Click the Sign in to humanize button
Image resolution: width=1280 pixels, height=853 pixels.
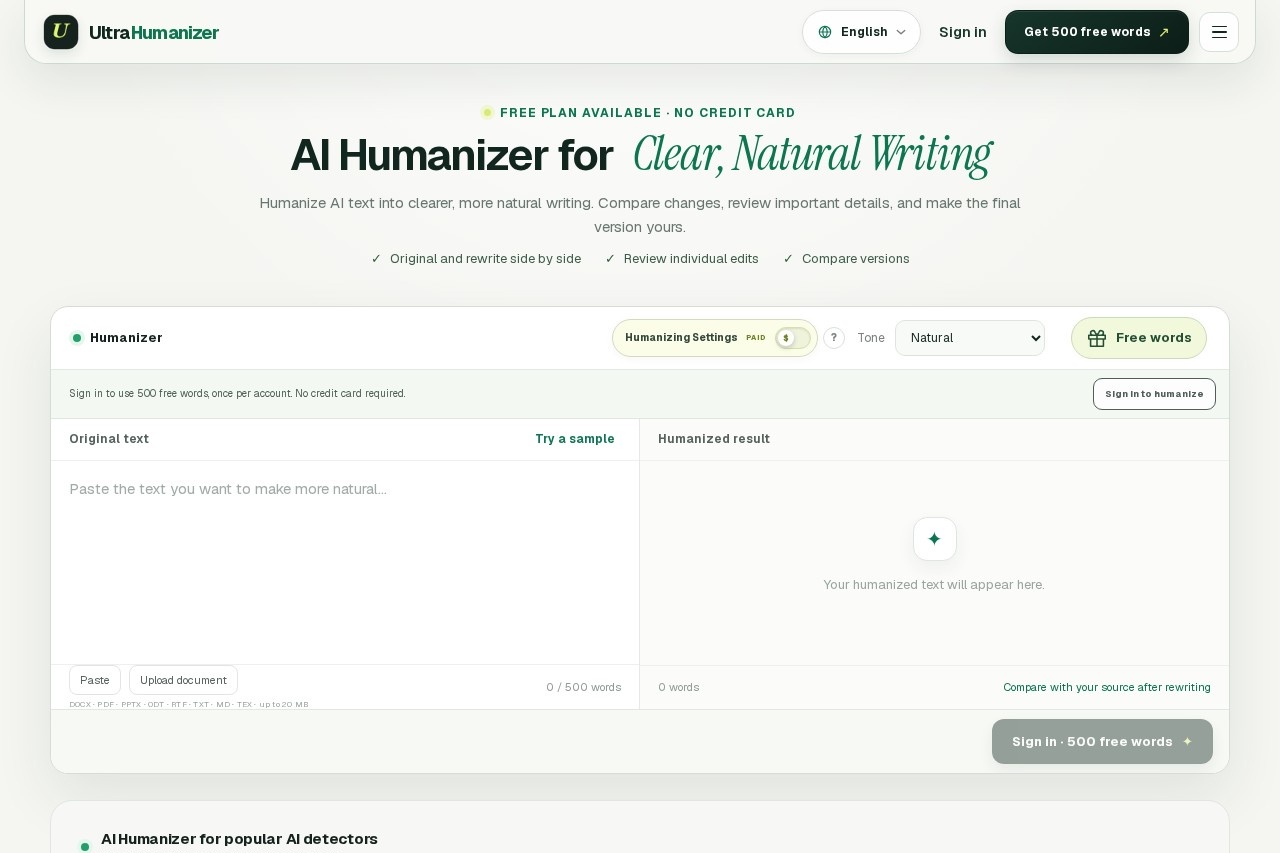click(1154, 394)
